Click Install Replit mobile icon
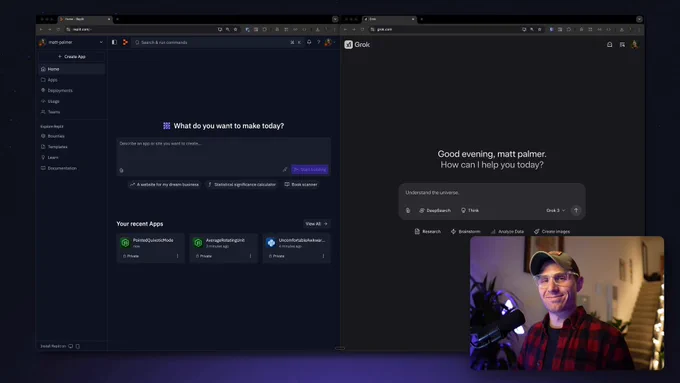Image resolution: width=680 pixels, height=383 pixels. (78, 346)
